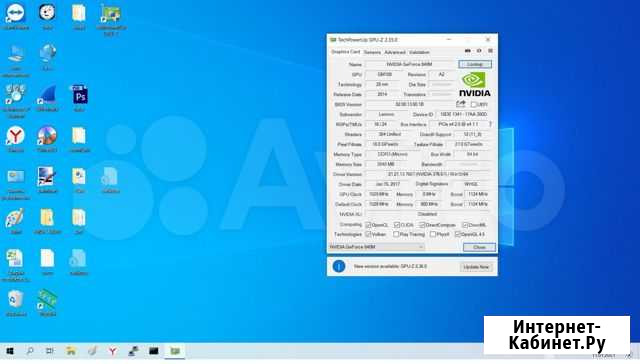Click the GPU-Z screenshot camera icon

pyautogui.click(x=467, y=51)
